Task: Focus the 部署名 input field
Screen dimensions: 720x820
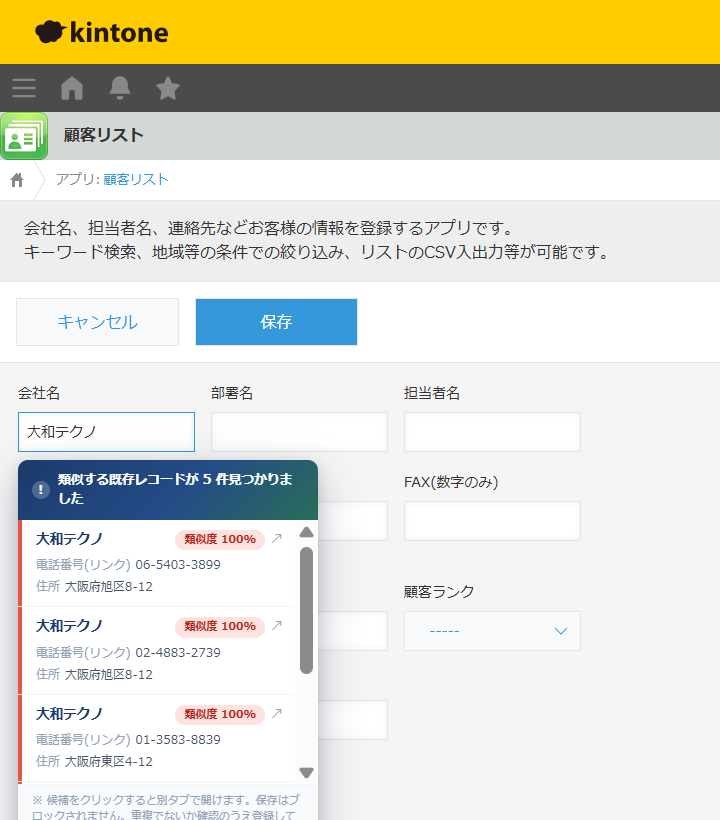Action: tap(299, 432)
